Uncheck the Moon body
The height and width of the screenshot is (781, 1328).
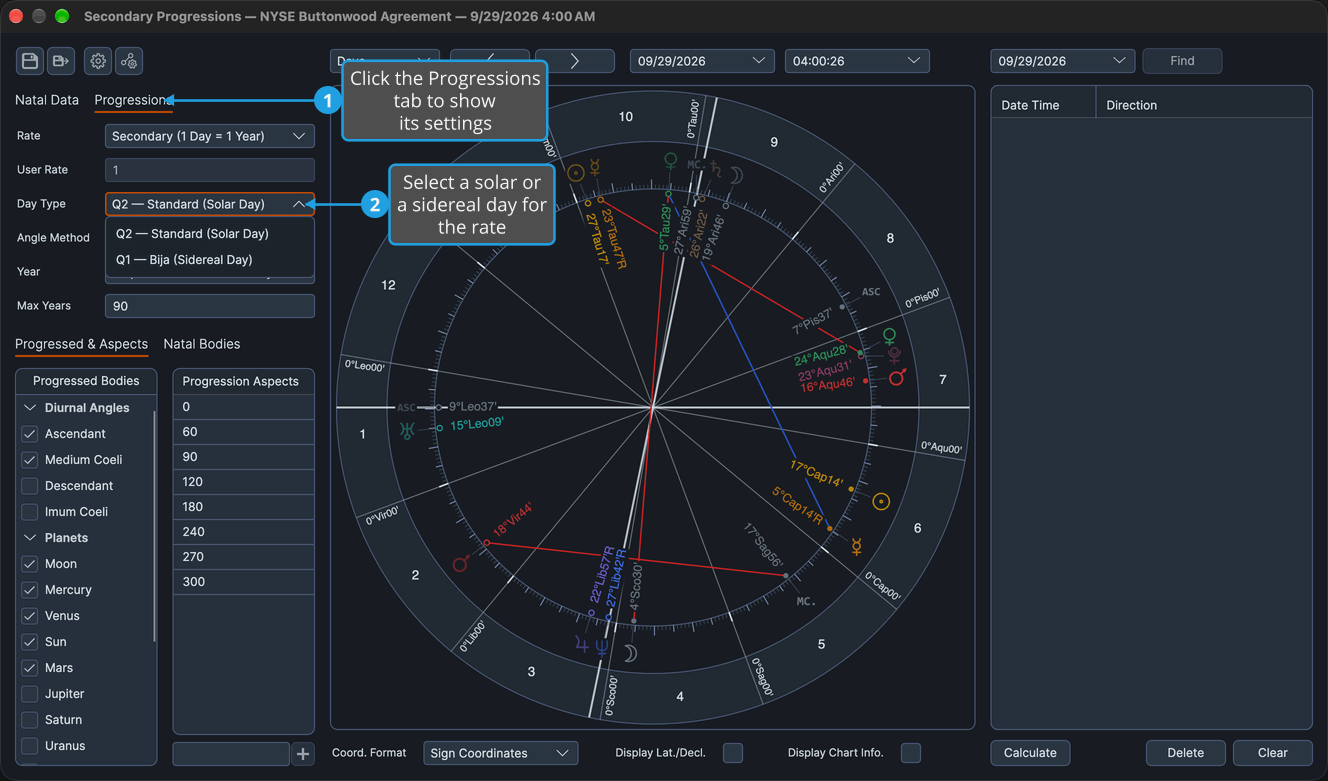tap(30, 564)
